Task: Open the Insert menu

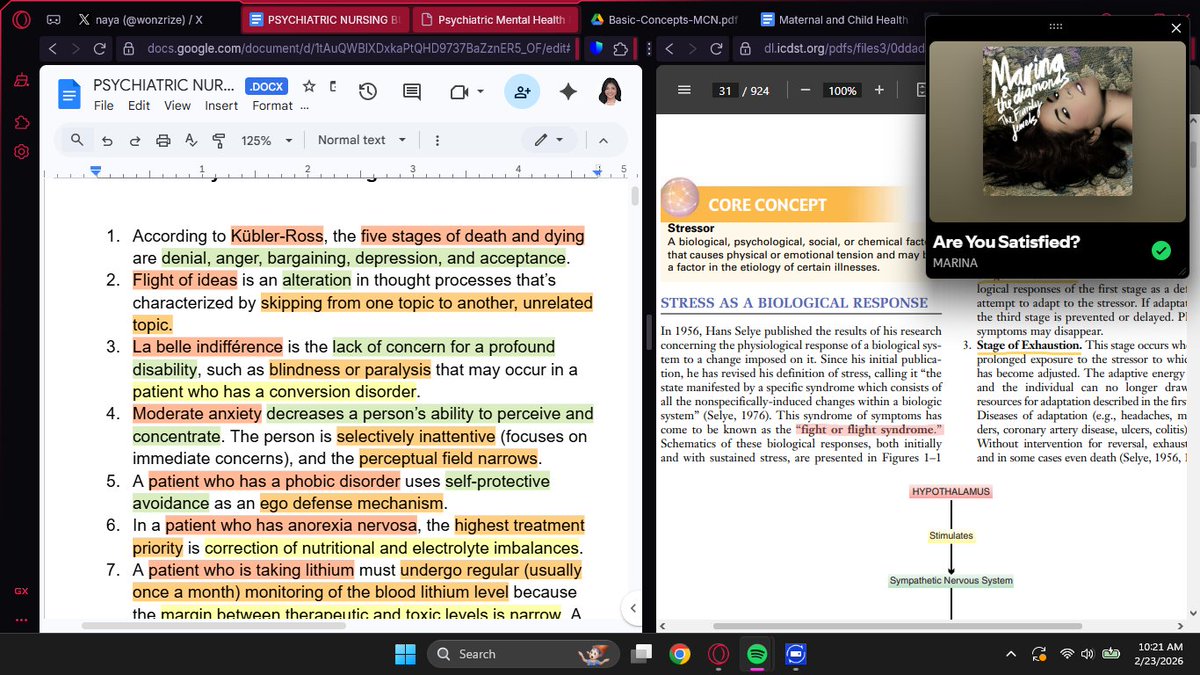Action: click(221, 105)
